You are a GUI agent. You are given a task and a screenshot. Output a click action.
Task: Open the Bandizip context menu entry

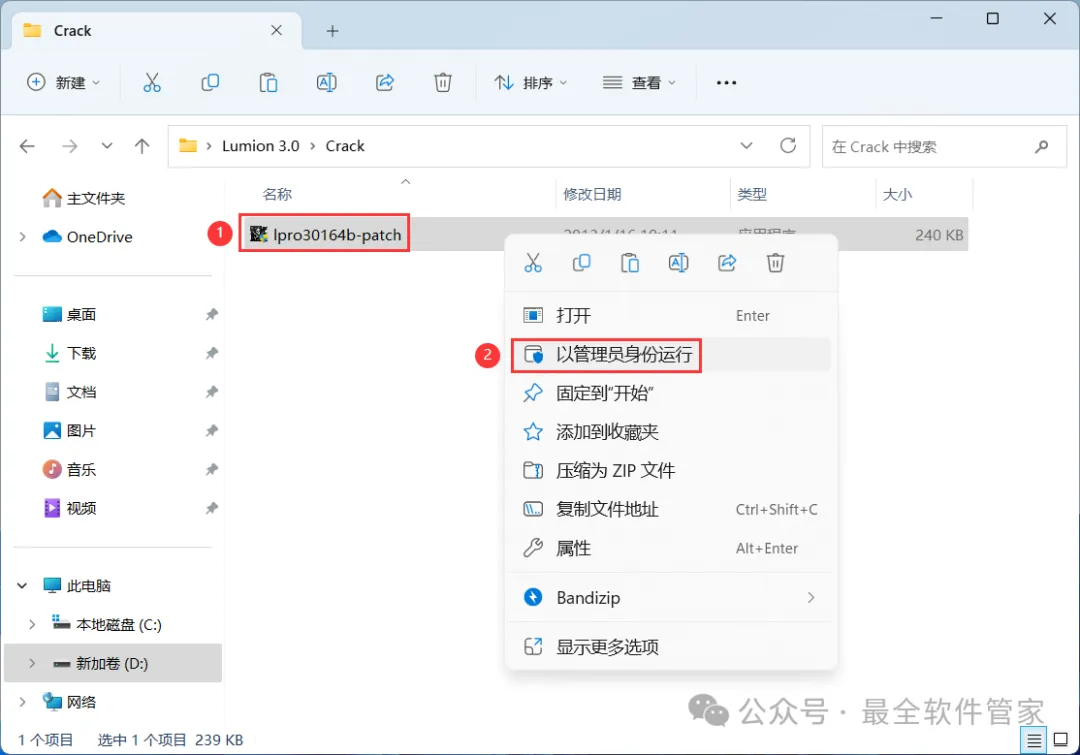[x=671, y=597]
